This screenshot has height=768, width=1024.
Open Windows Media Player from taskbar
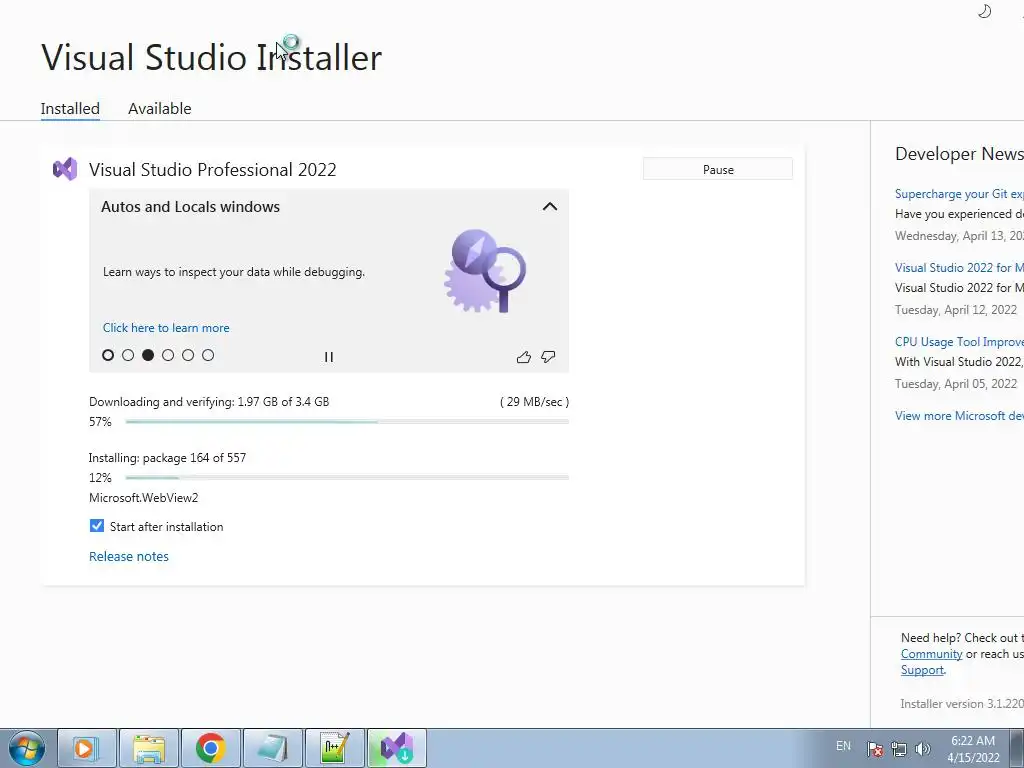87,748
